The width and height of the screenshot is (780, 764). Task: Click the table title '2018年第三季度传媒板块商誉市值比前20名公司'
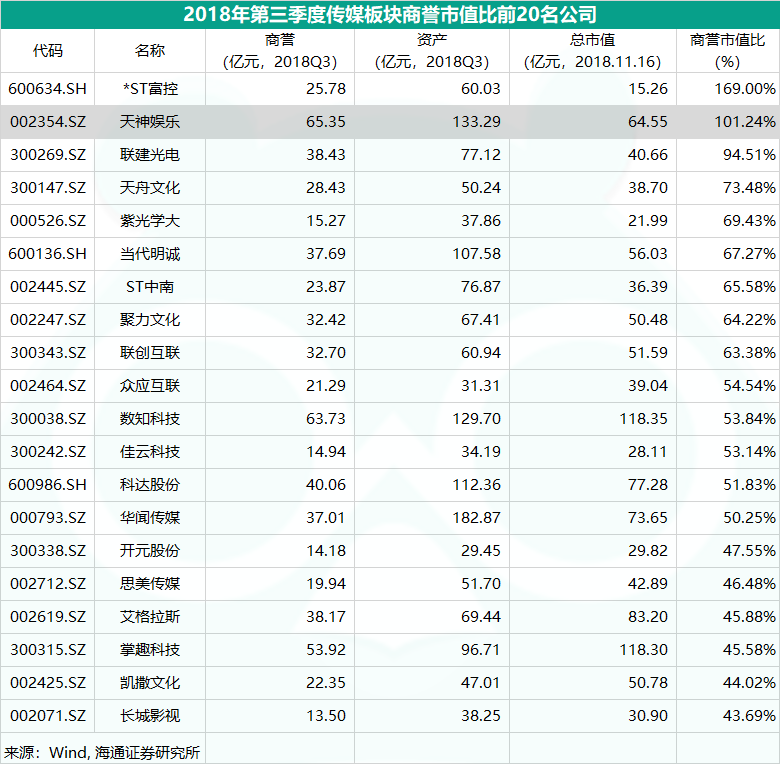[390, 14]
